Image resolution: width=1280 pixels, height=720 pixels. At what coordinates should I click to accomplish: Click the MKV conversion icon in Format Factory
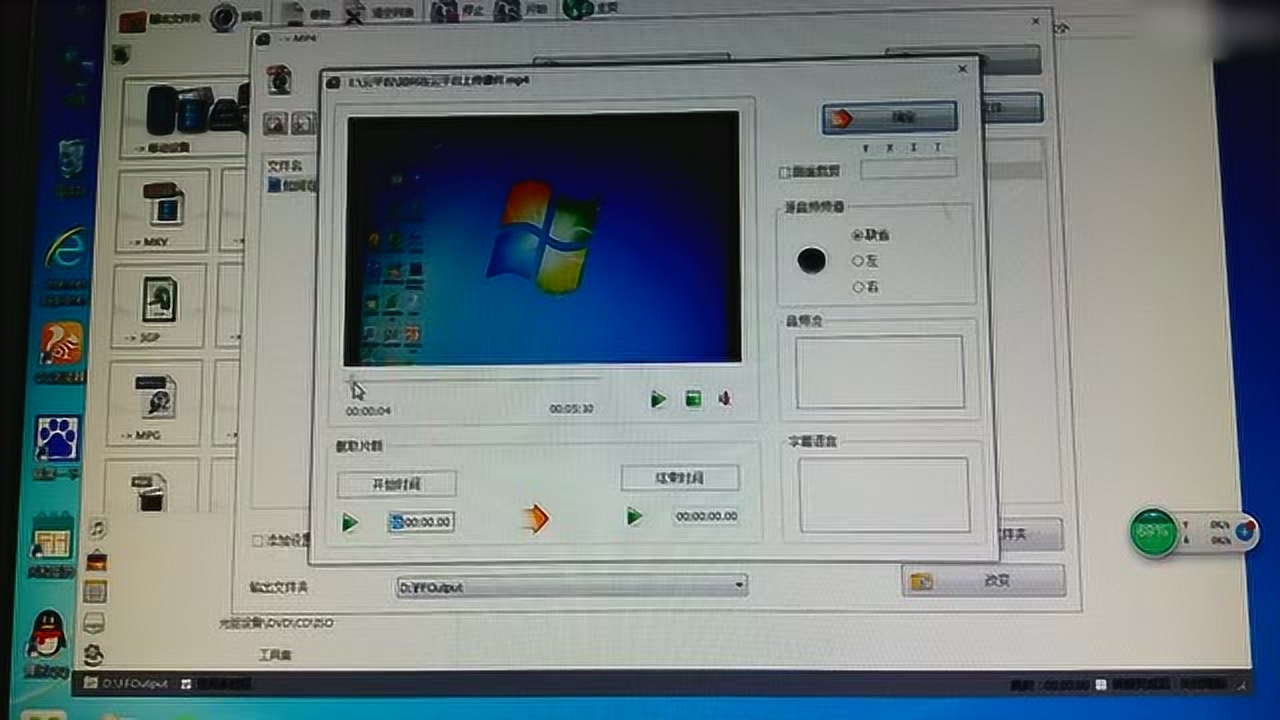click(163, 210)
